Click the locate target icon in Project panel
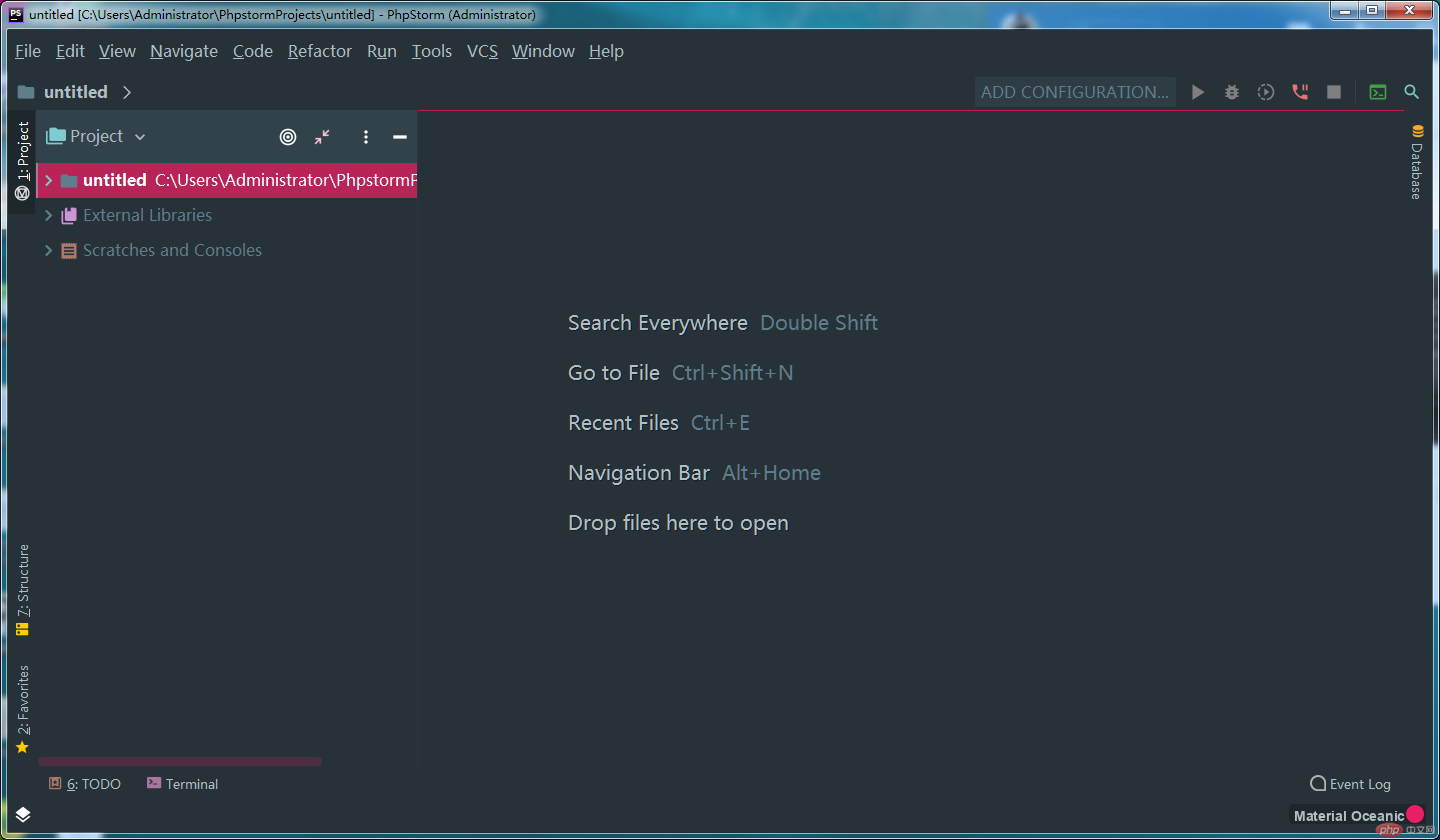1440x840 pixels. (288, 137)
